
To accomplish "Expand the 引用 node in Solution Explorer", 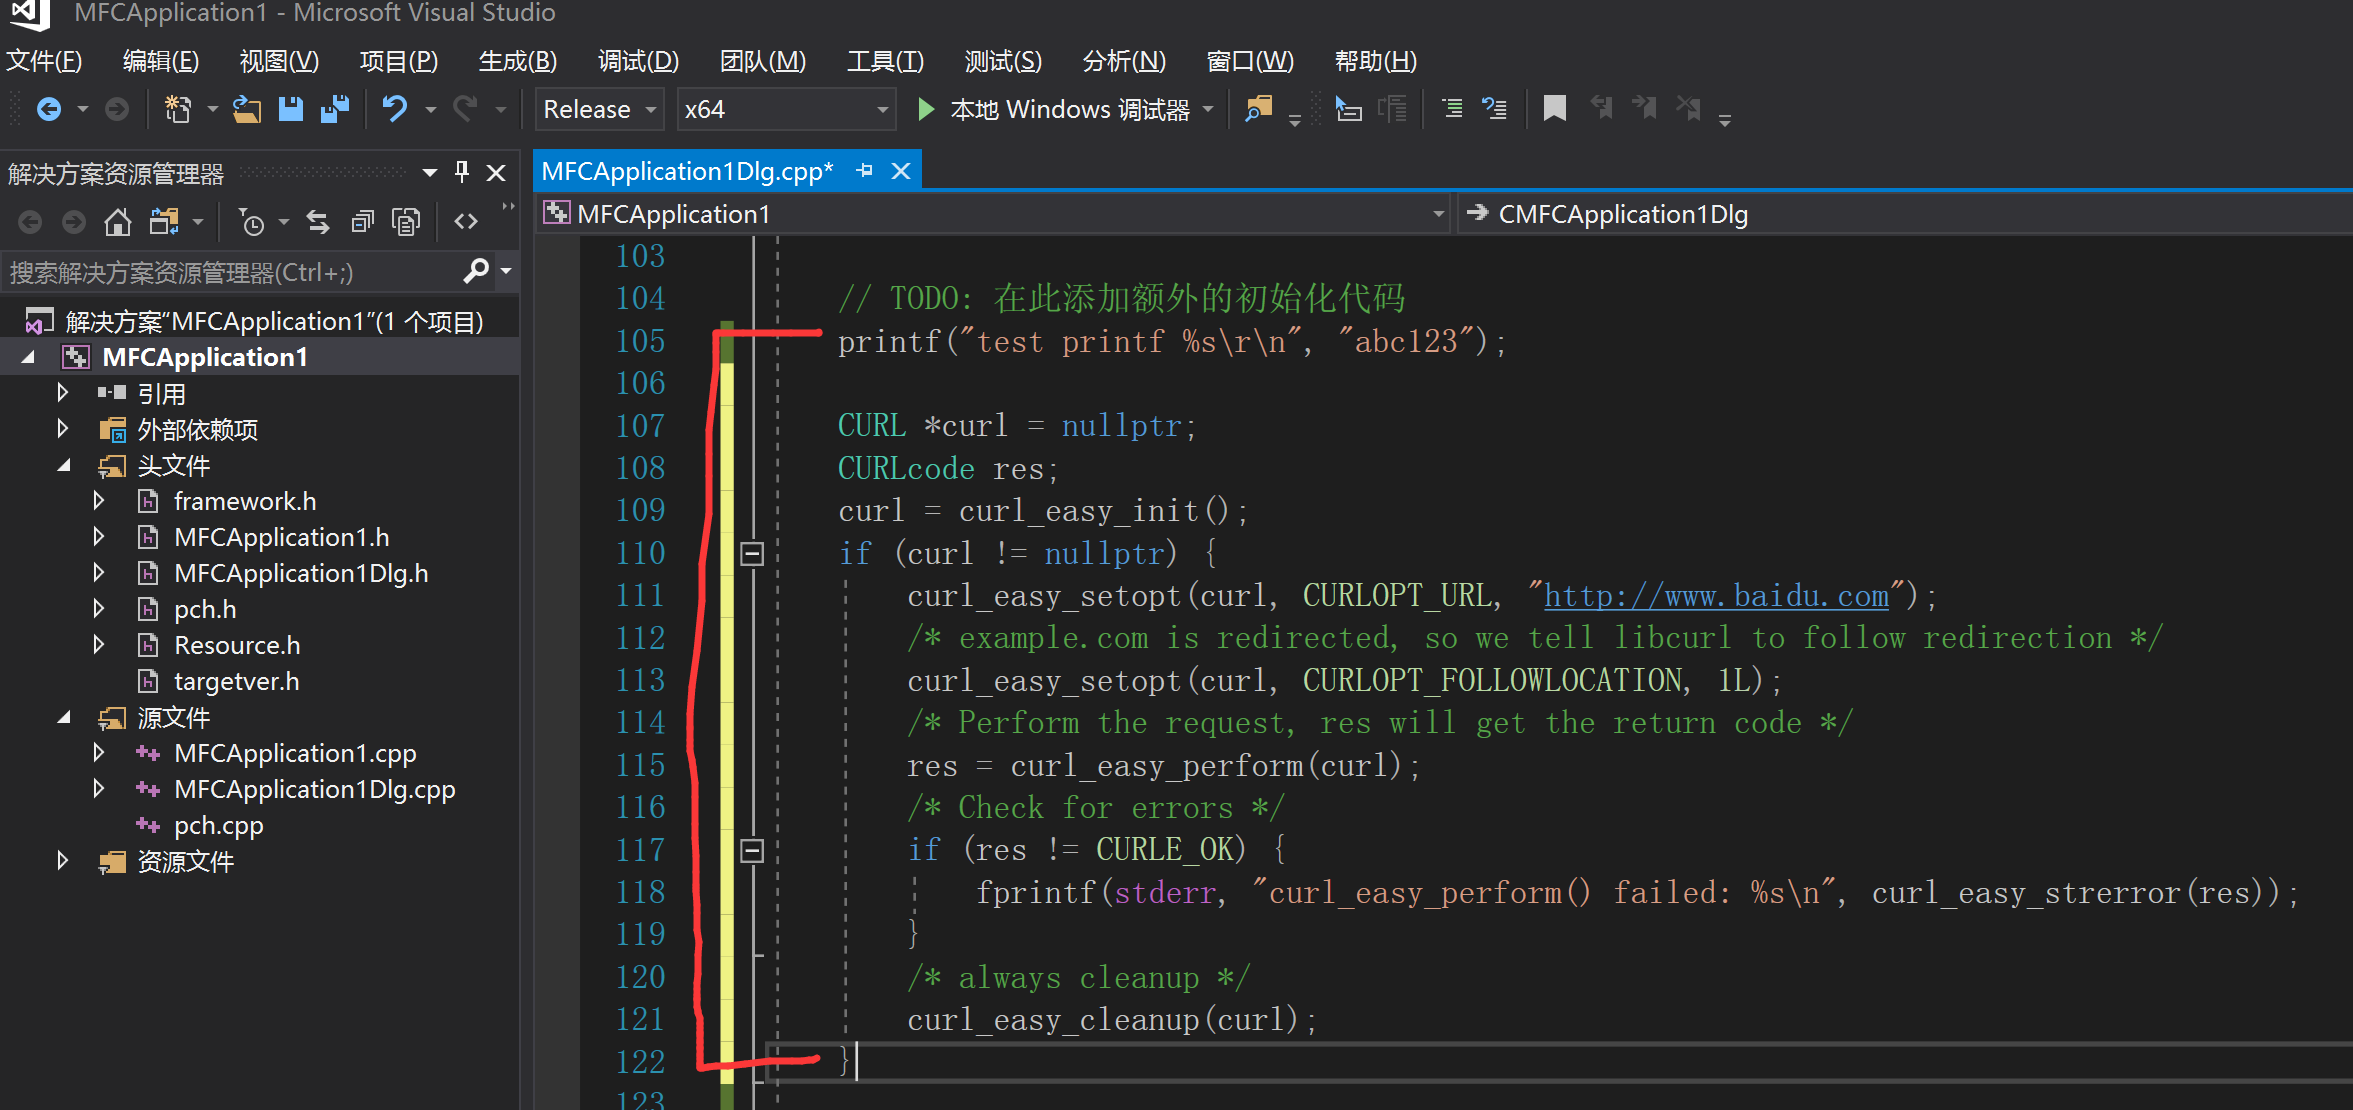I will (62, 392).
